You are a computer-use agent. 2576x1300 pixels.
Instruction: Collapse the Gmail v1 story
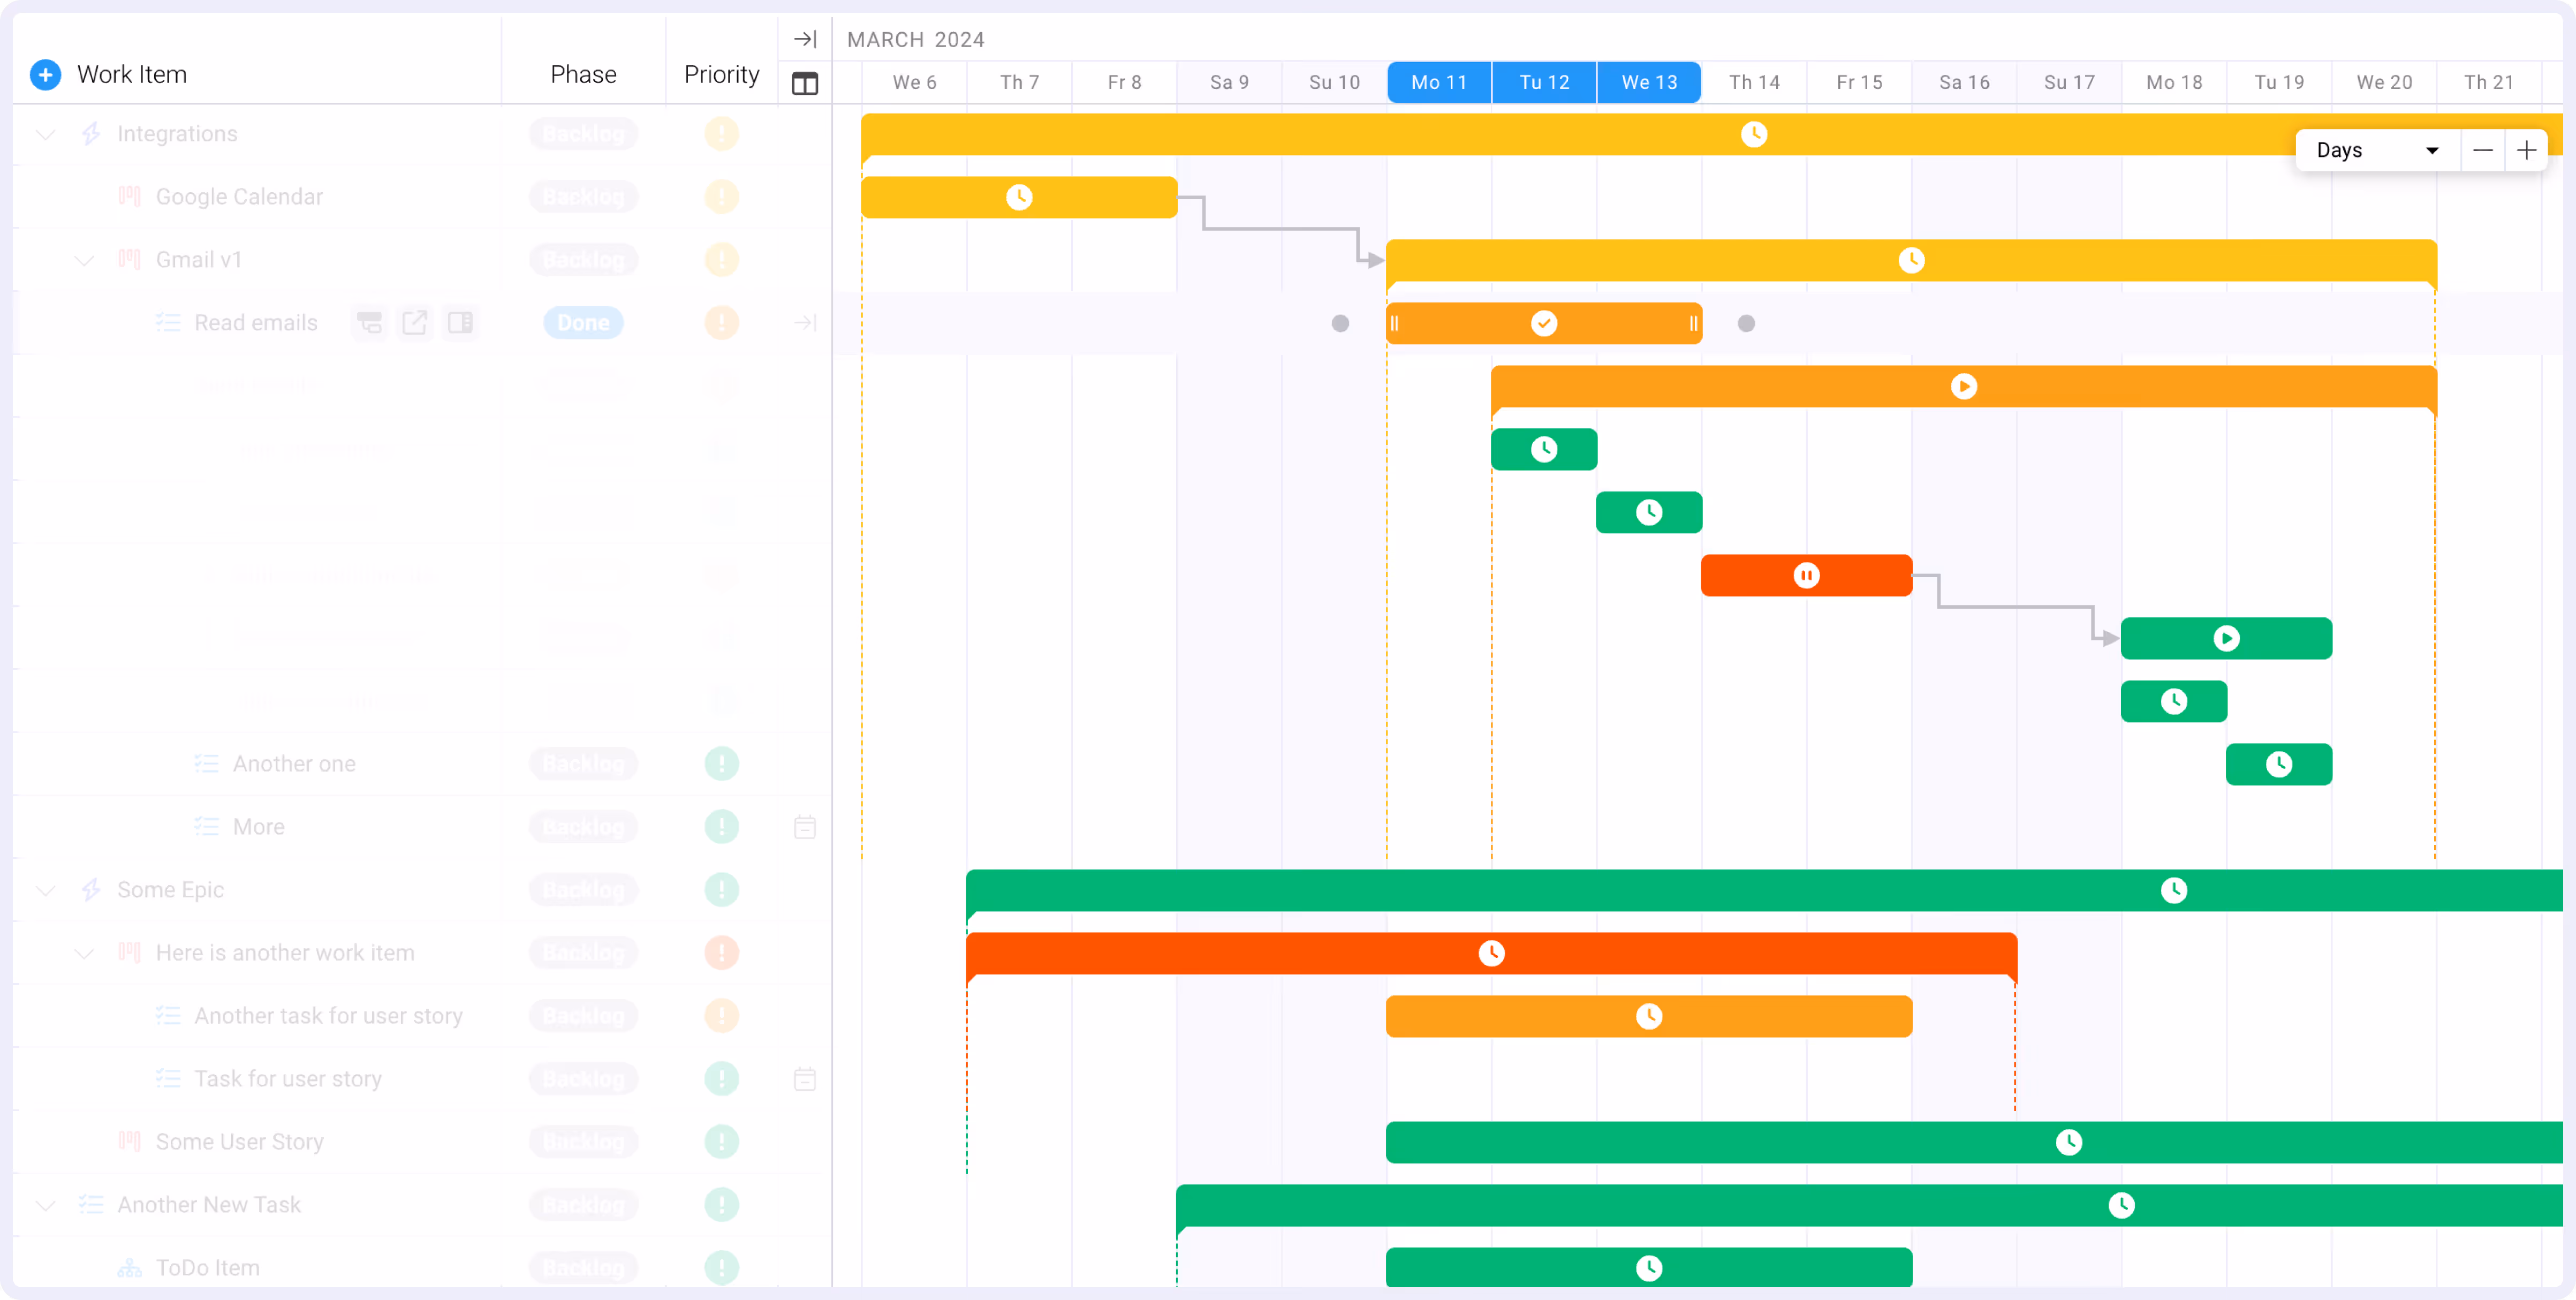(84, 260)
